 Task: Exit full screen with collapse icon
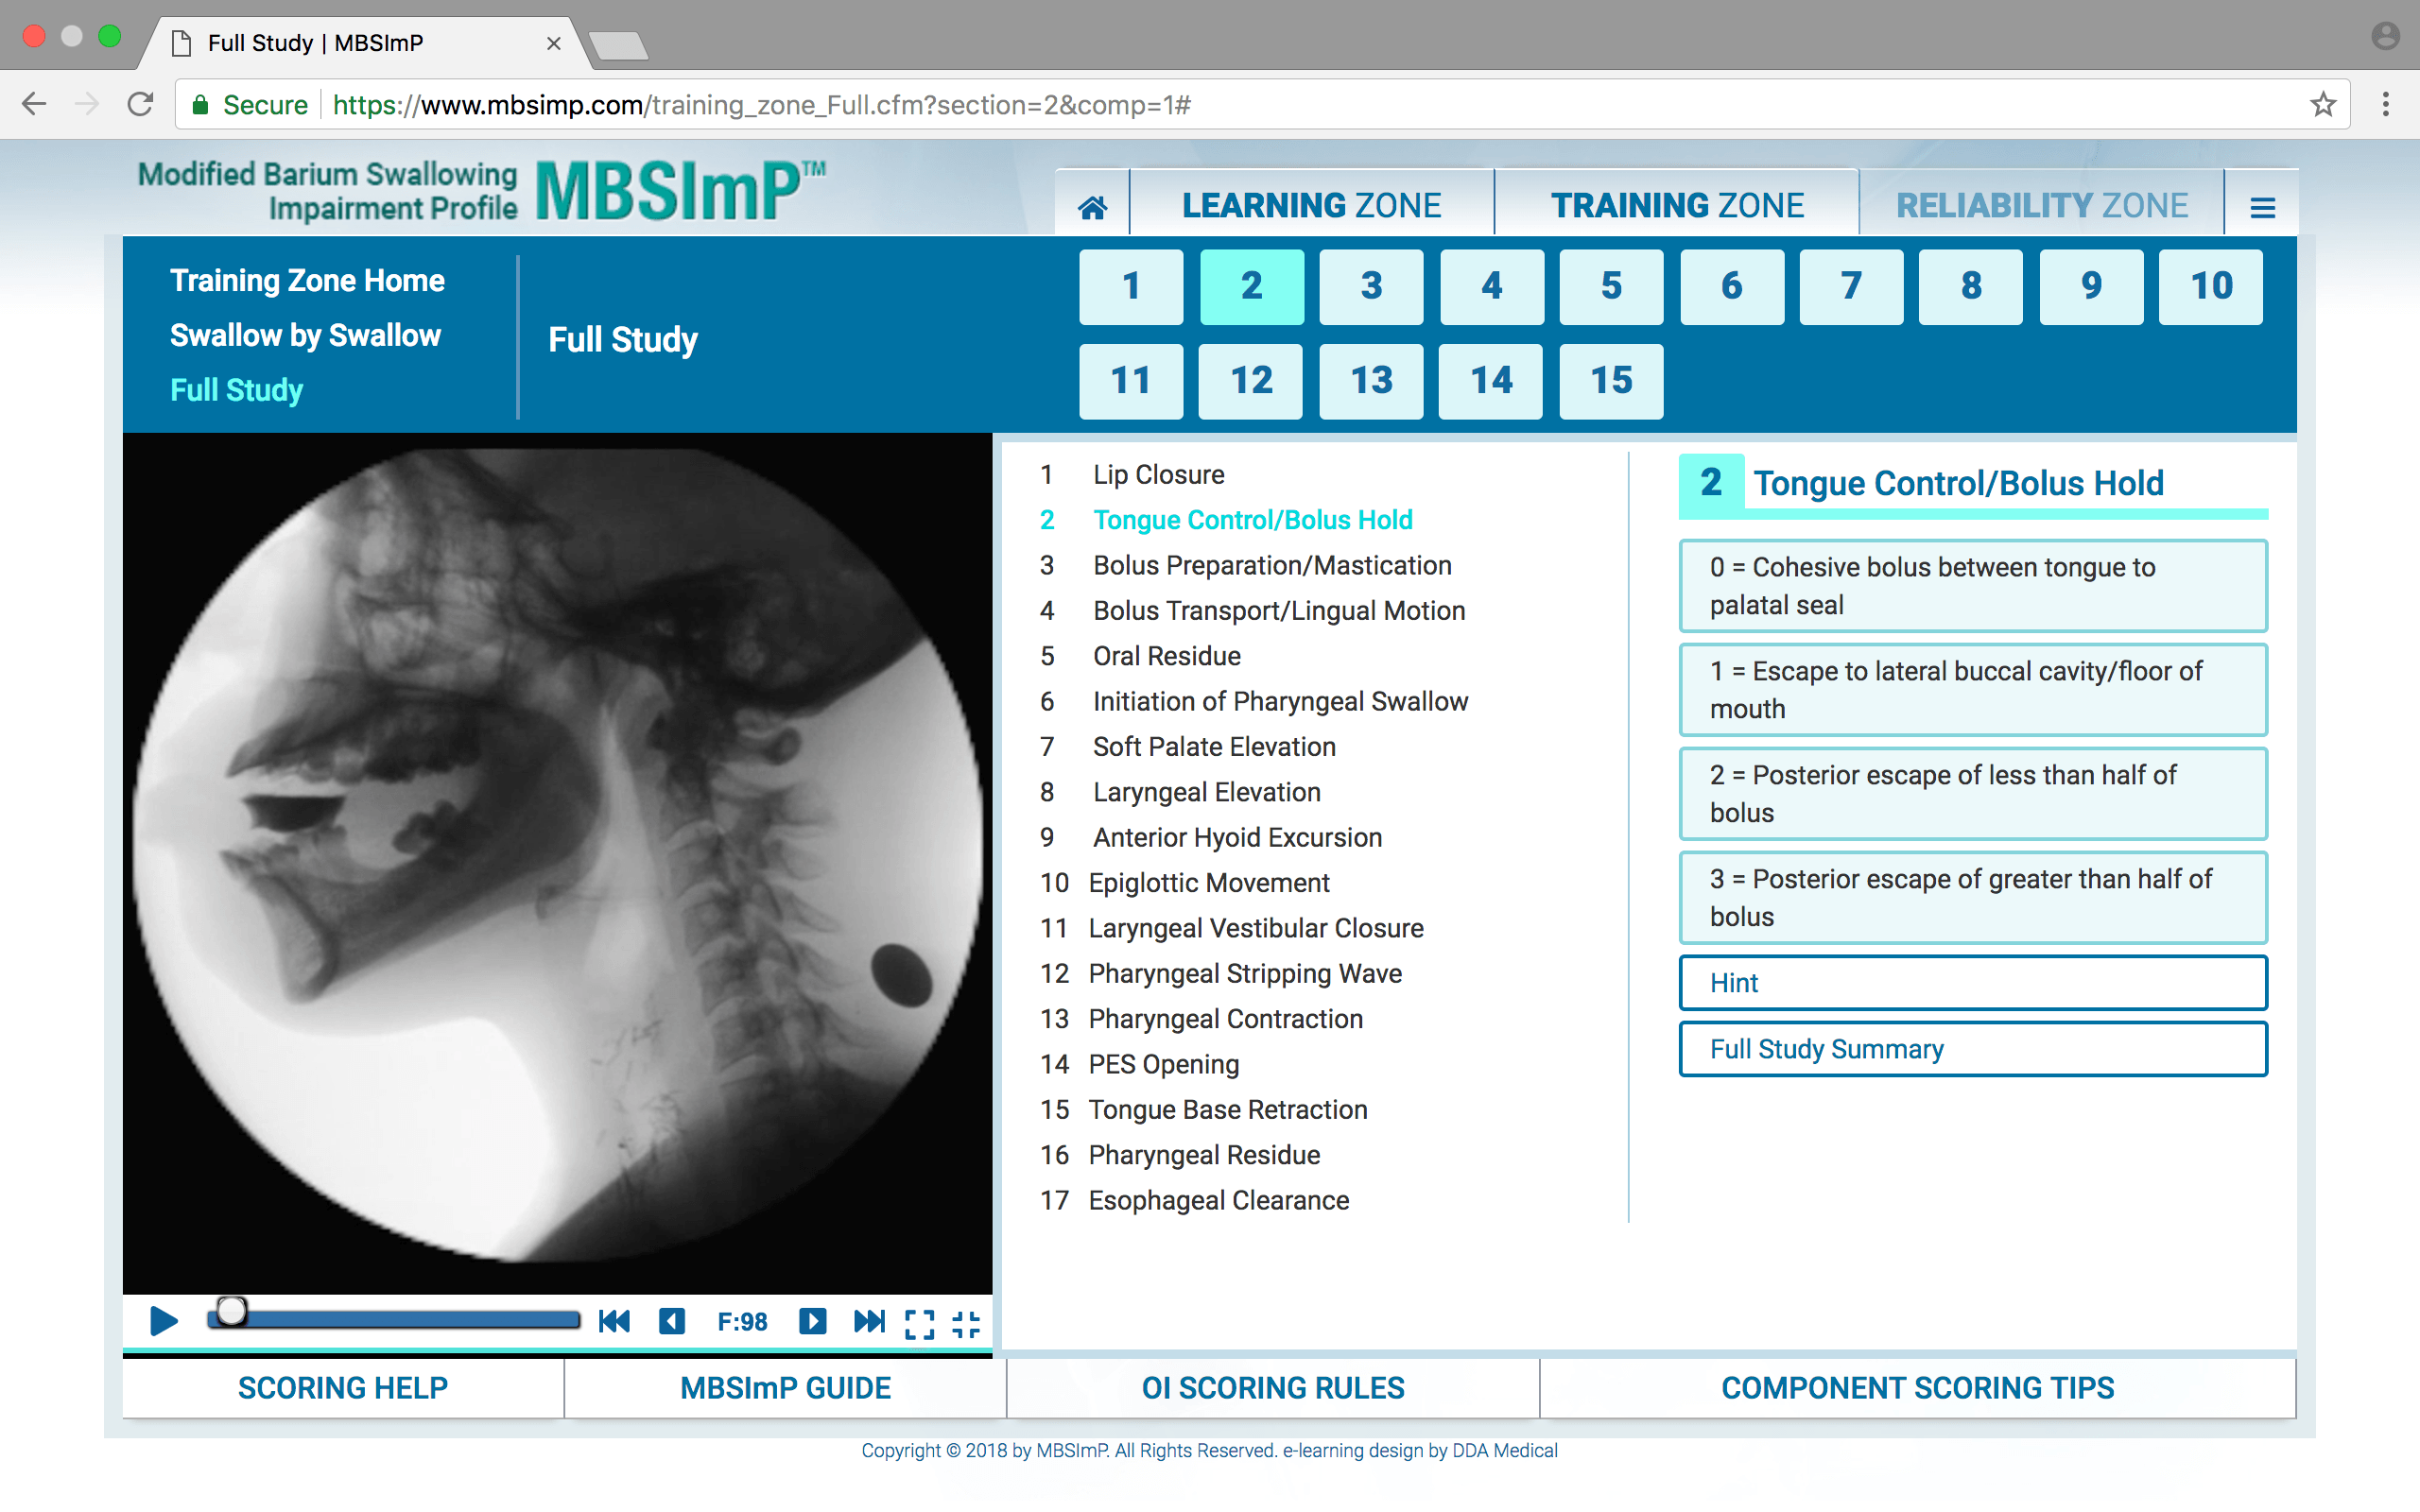966,1323
